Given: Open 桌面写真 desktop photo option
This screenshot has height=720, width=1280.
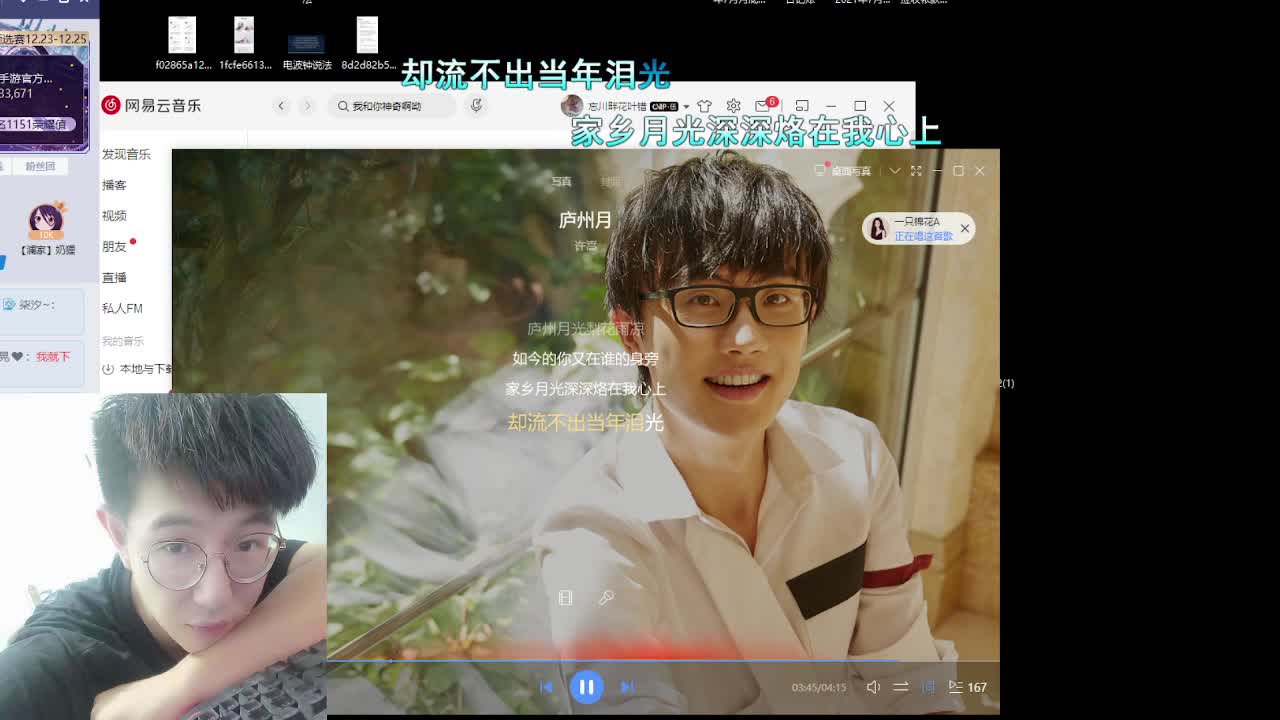Looking at the screenshot, I should [844, 171].
